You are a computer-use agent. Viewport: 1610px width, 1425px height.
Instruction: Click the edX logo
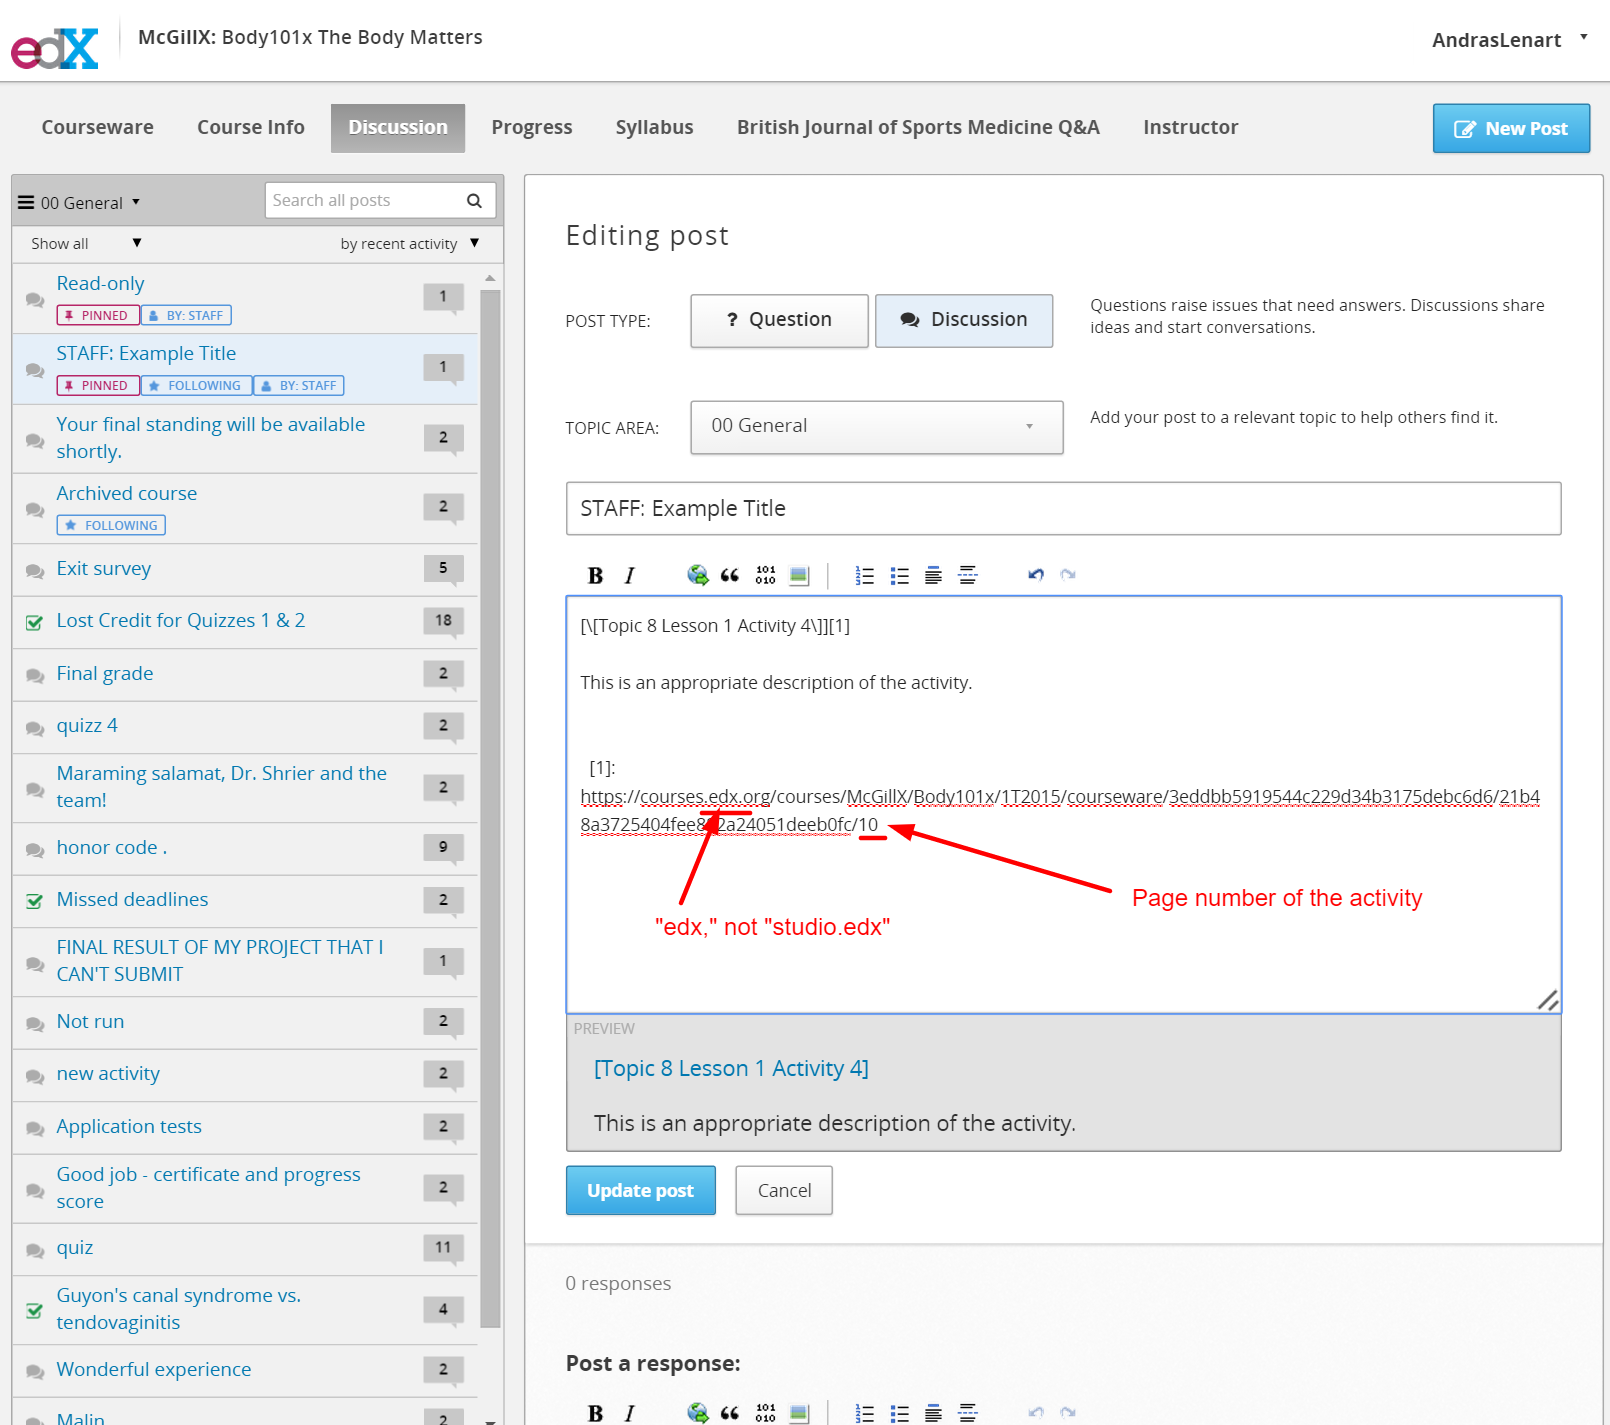click(55, 48)
